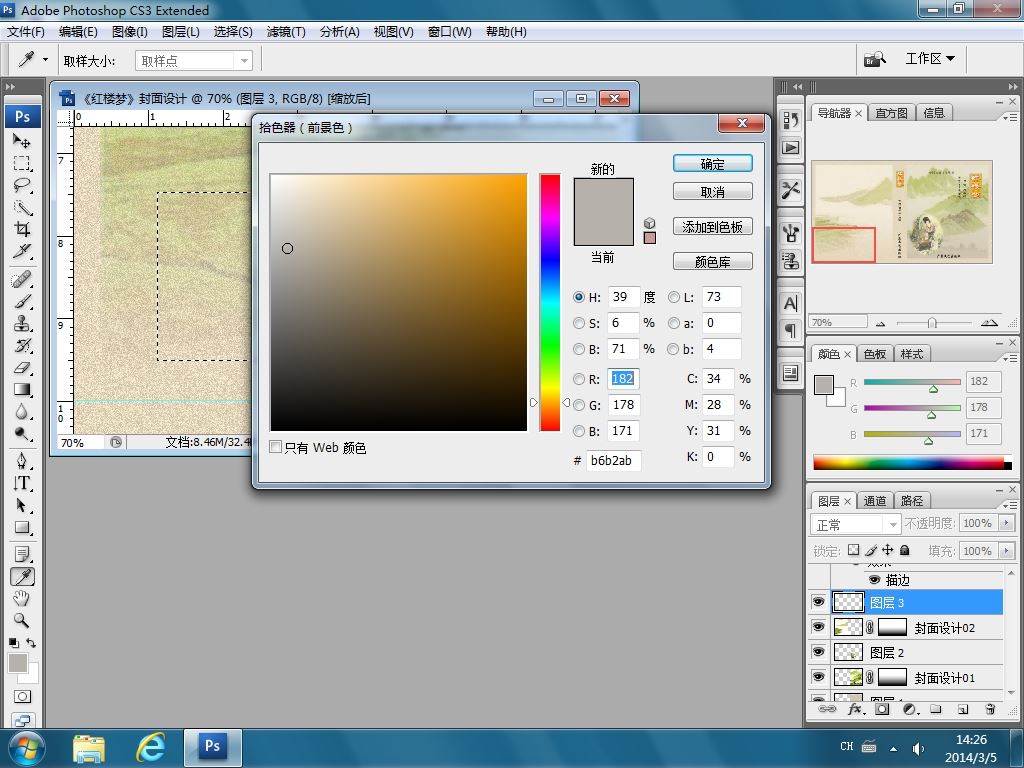Open the layer blend mode 正常 dropdown
The image size is (1024, 768).
[856, 524]
